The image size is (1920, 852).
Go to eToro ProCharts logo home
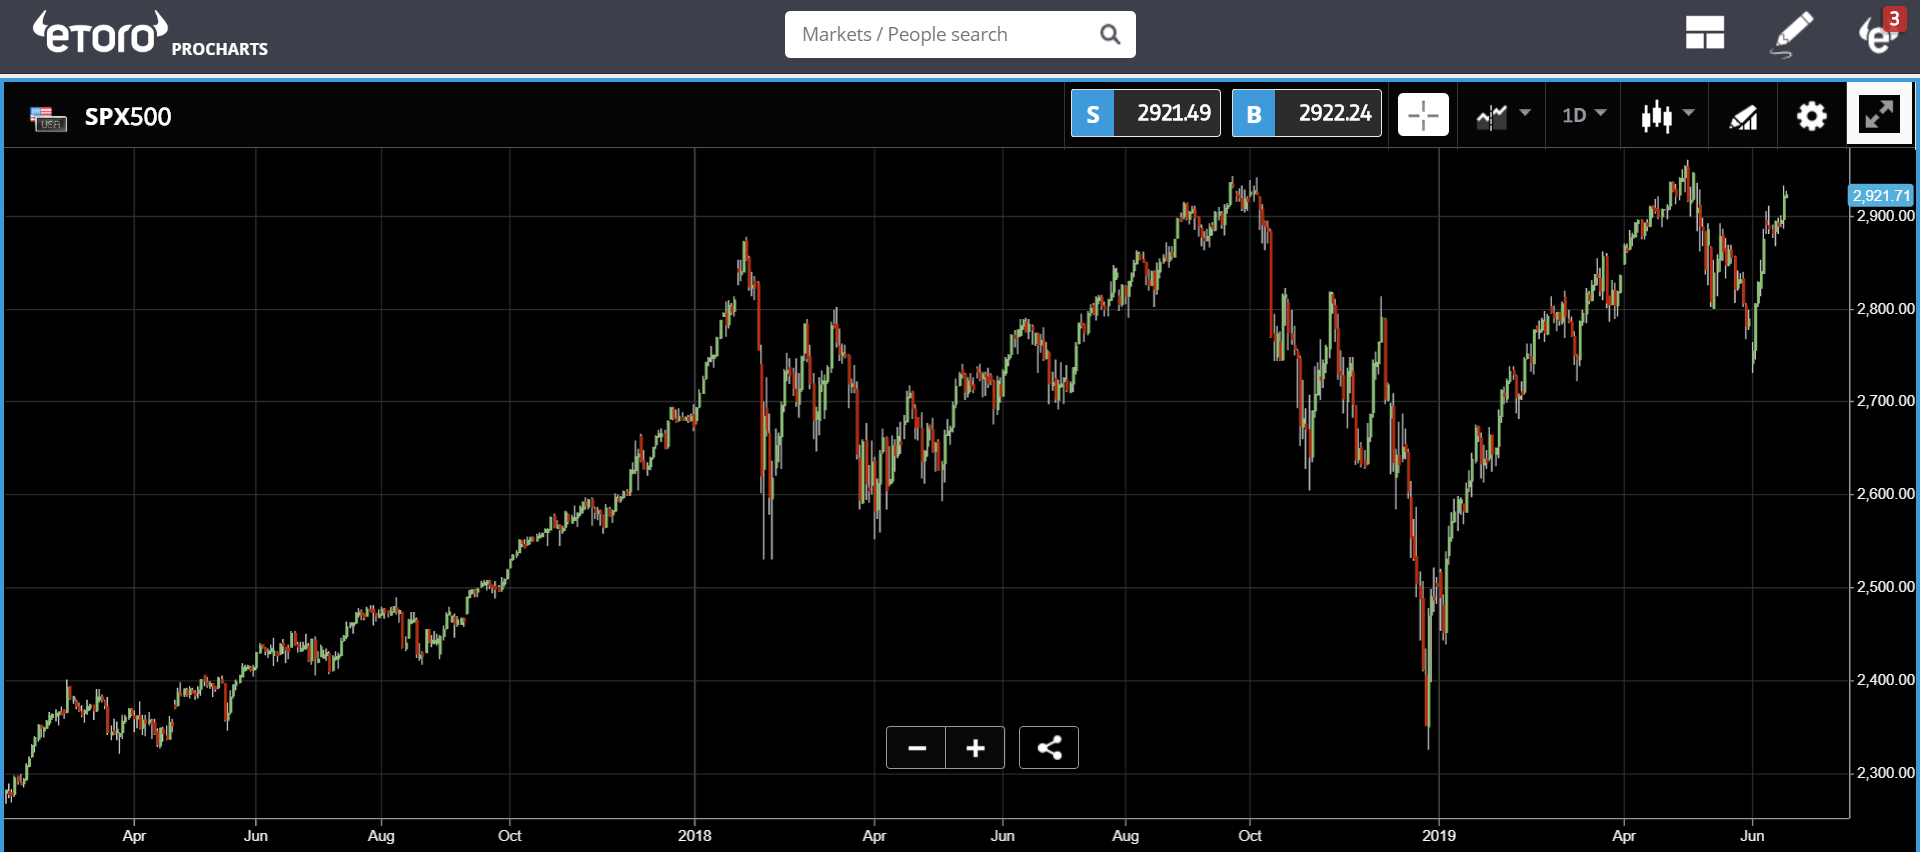(150, 34)
